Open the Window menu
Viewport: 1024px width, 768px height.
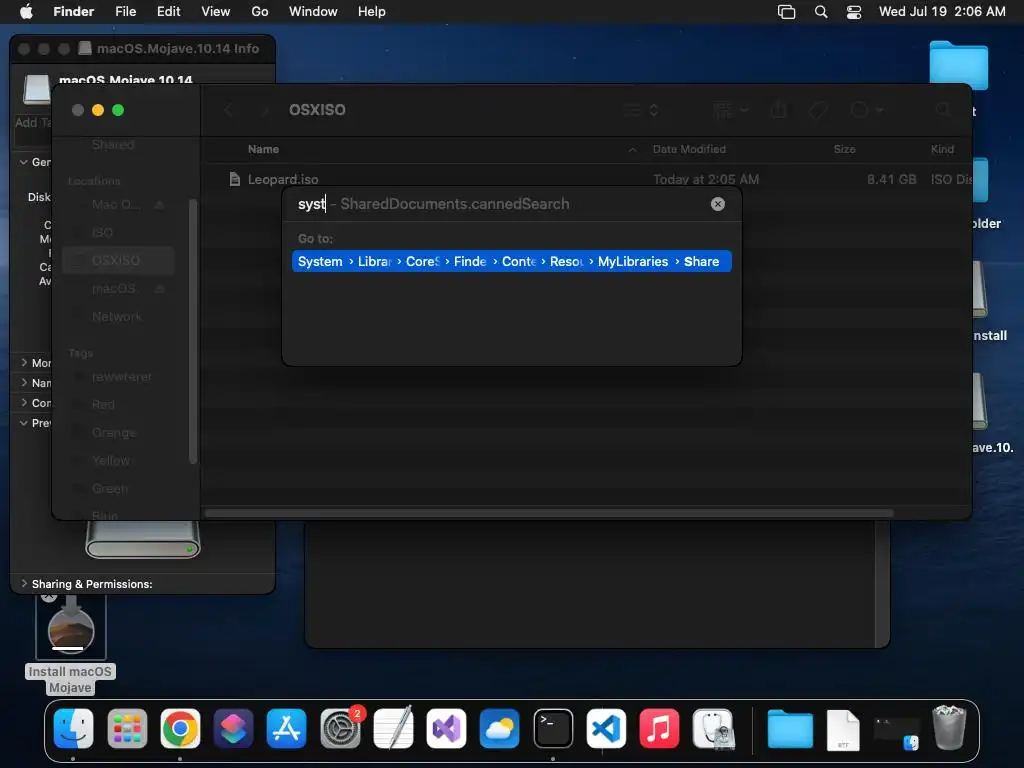pyautogui.click(x=313, y=11)
